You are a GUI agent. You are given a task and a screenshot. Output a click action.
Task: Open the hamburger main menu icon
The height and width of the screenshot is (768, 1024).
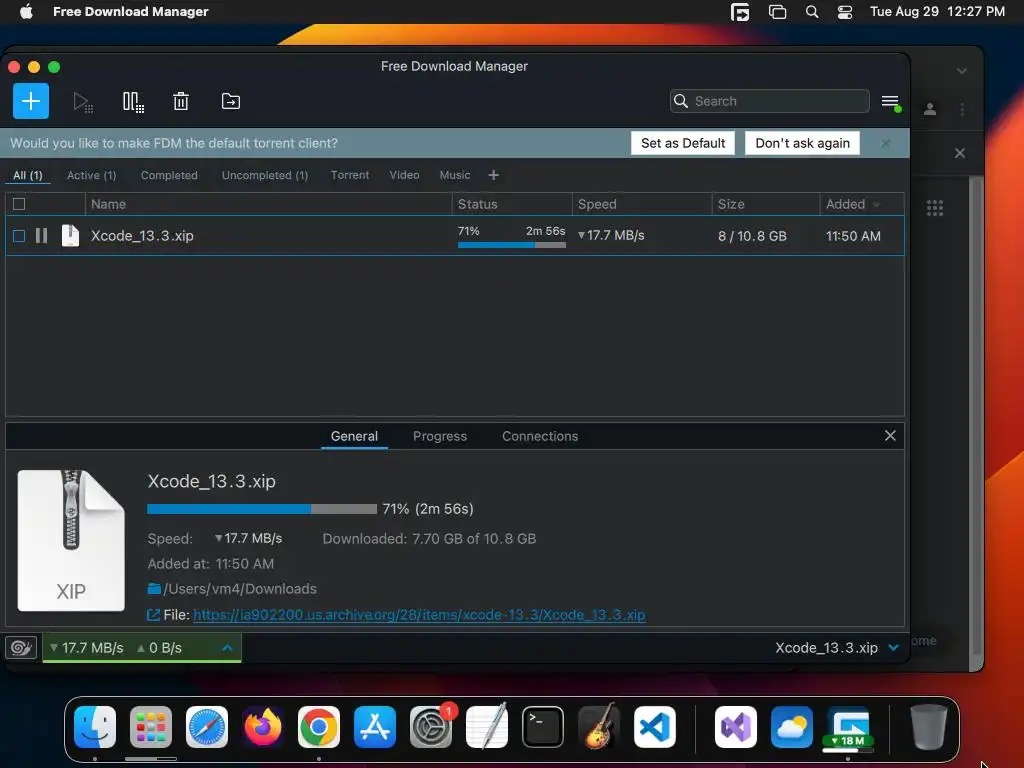pos(891,102)
